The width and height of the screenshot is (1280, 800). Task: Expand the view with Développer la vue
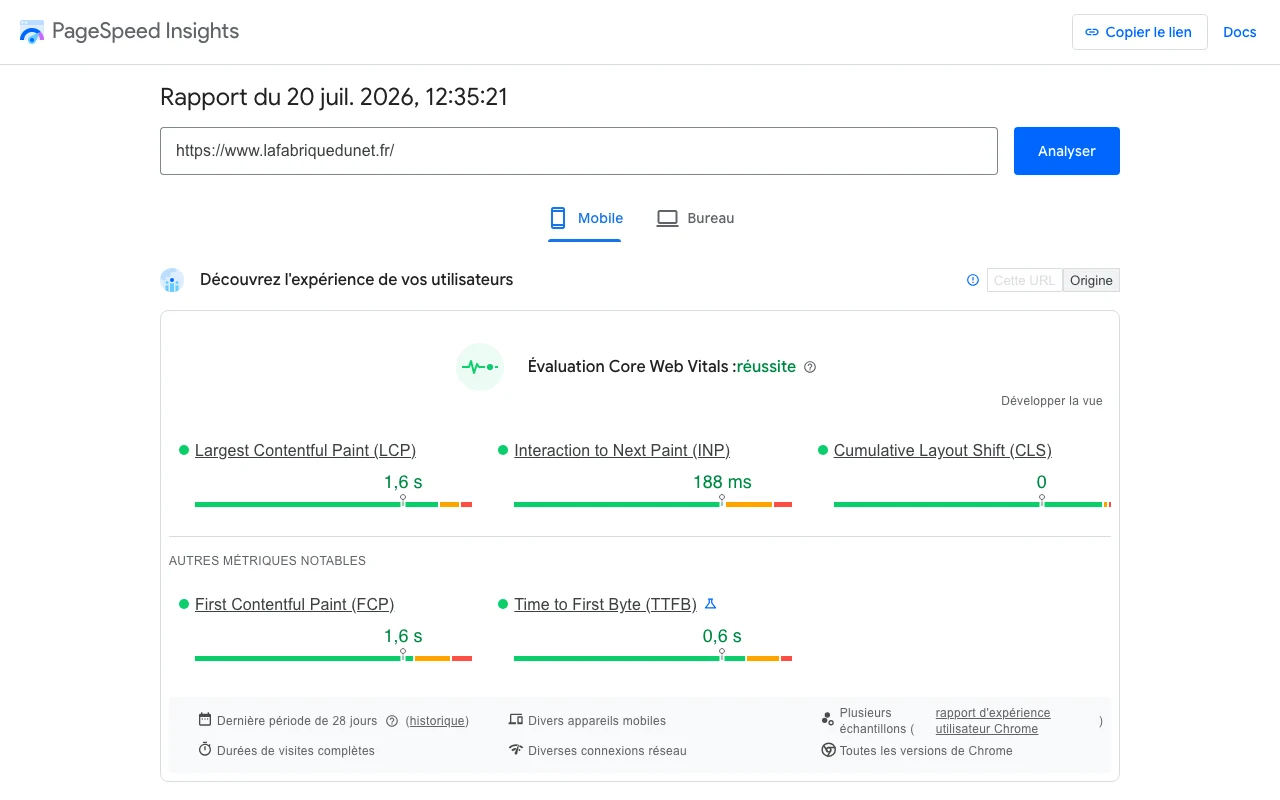click(1052, 401)
